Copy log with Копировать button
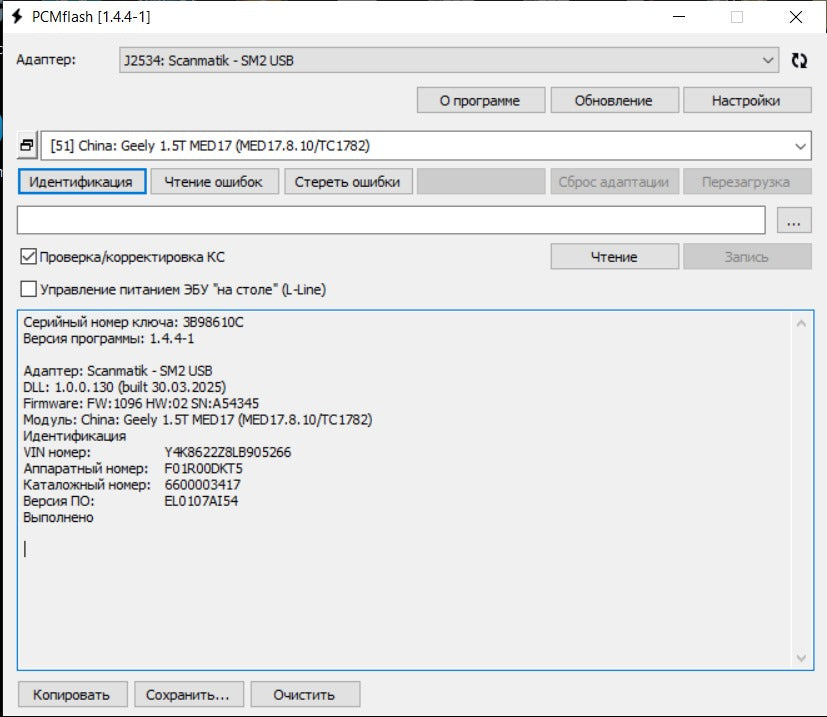The width and height of the screenshot is (827, 717). [x=72, y=694]
